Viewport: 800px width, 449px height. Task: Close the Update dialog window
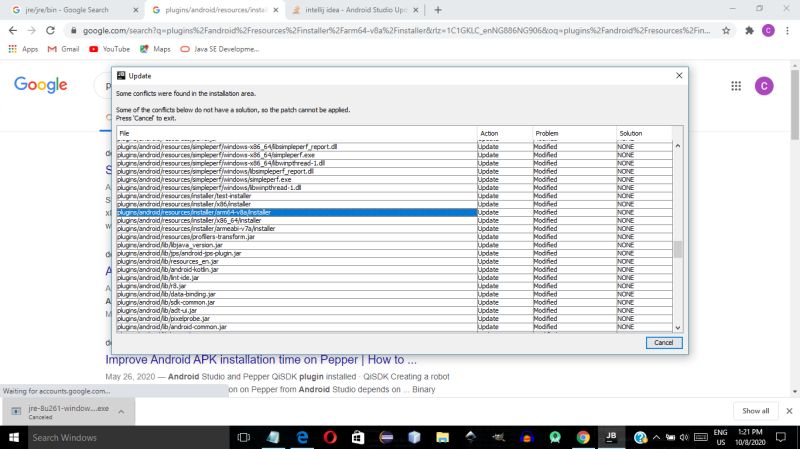679,76
